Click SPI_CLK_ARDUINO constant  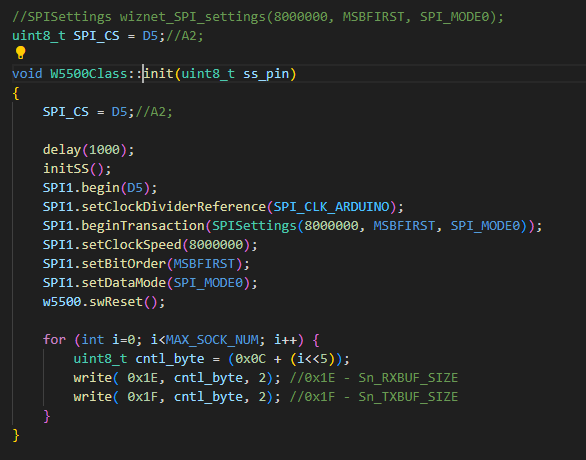tap(331, 207)
